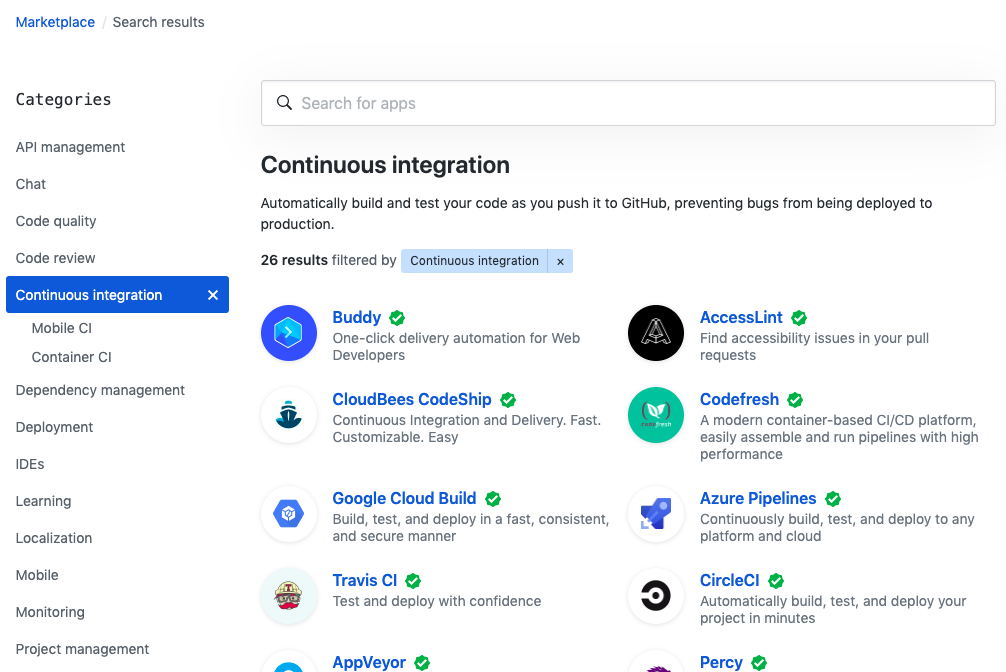Screen dimensions: 1006x672
Task: Open the CloudBees CodeShip ship logo
Action: click(289, 415)
